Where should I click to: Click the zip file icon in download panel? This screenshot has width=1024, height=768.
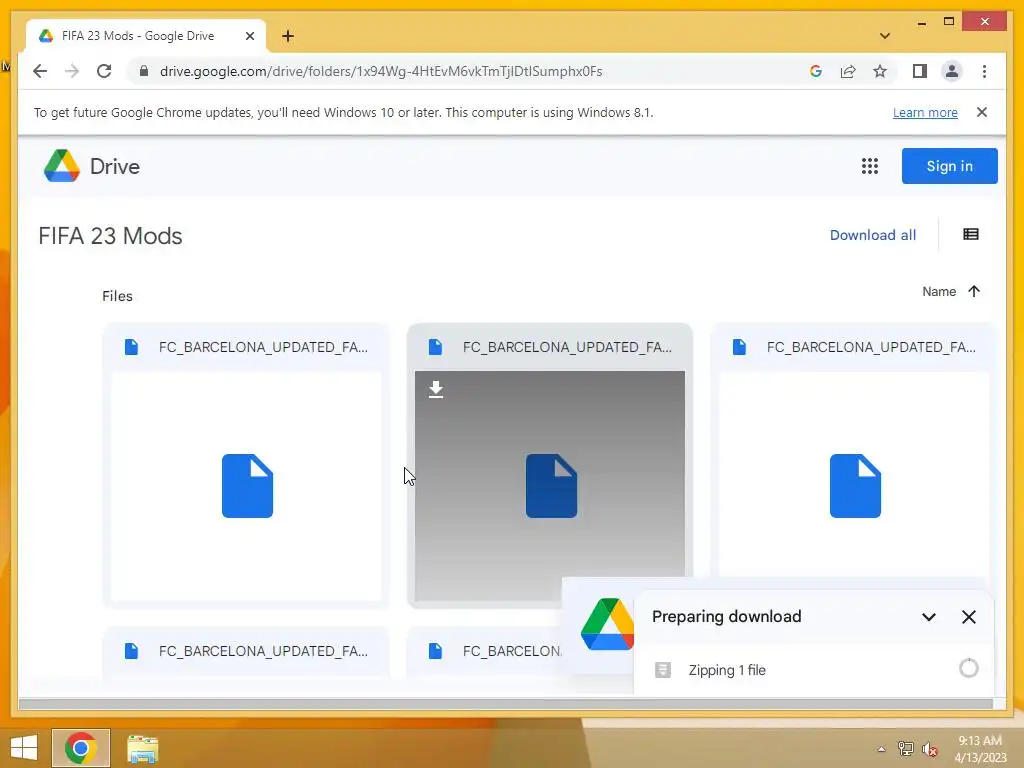pos(663,670)
